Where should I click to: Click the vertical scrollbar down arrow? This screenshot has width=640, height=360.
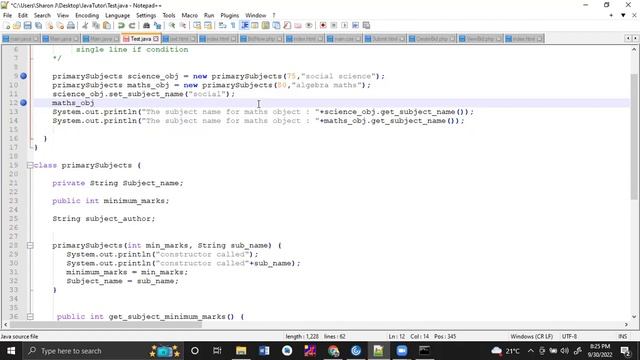634,316
